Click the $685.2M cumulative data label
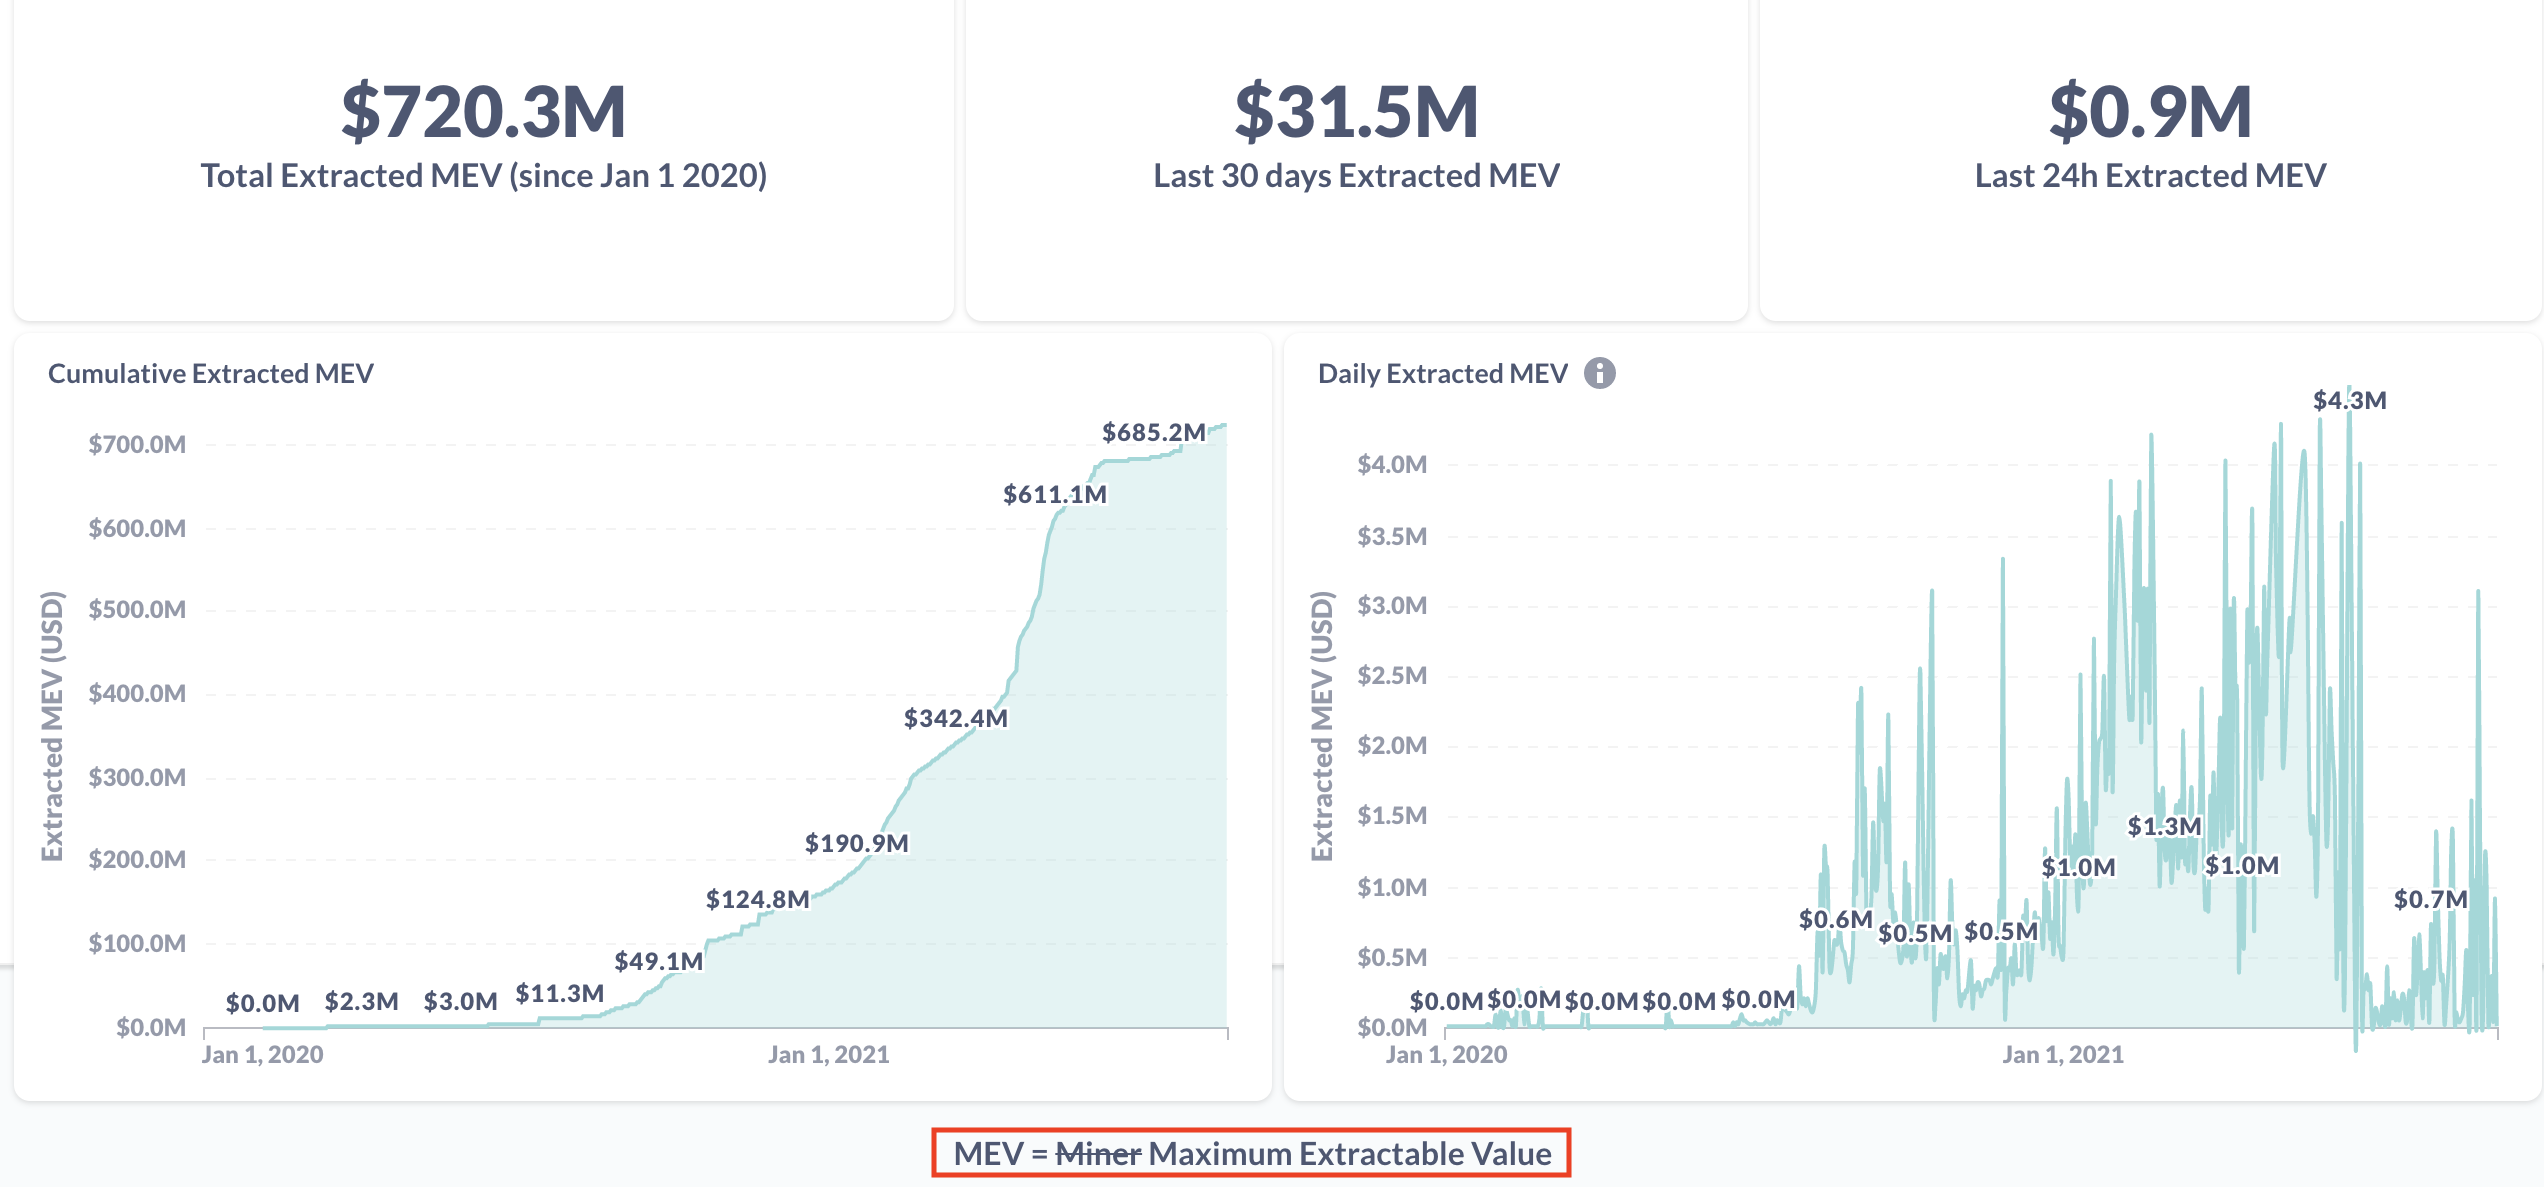 (1154, 432)
